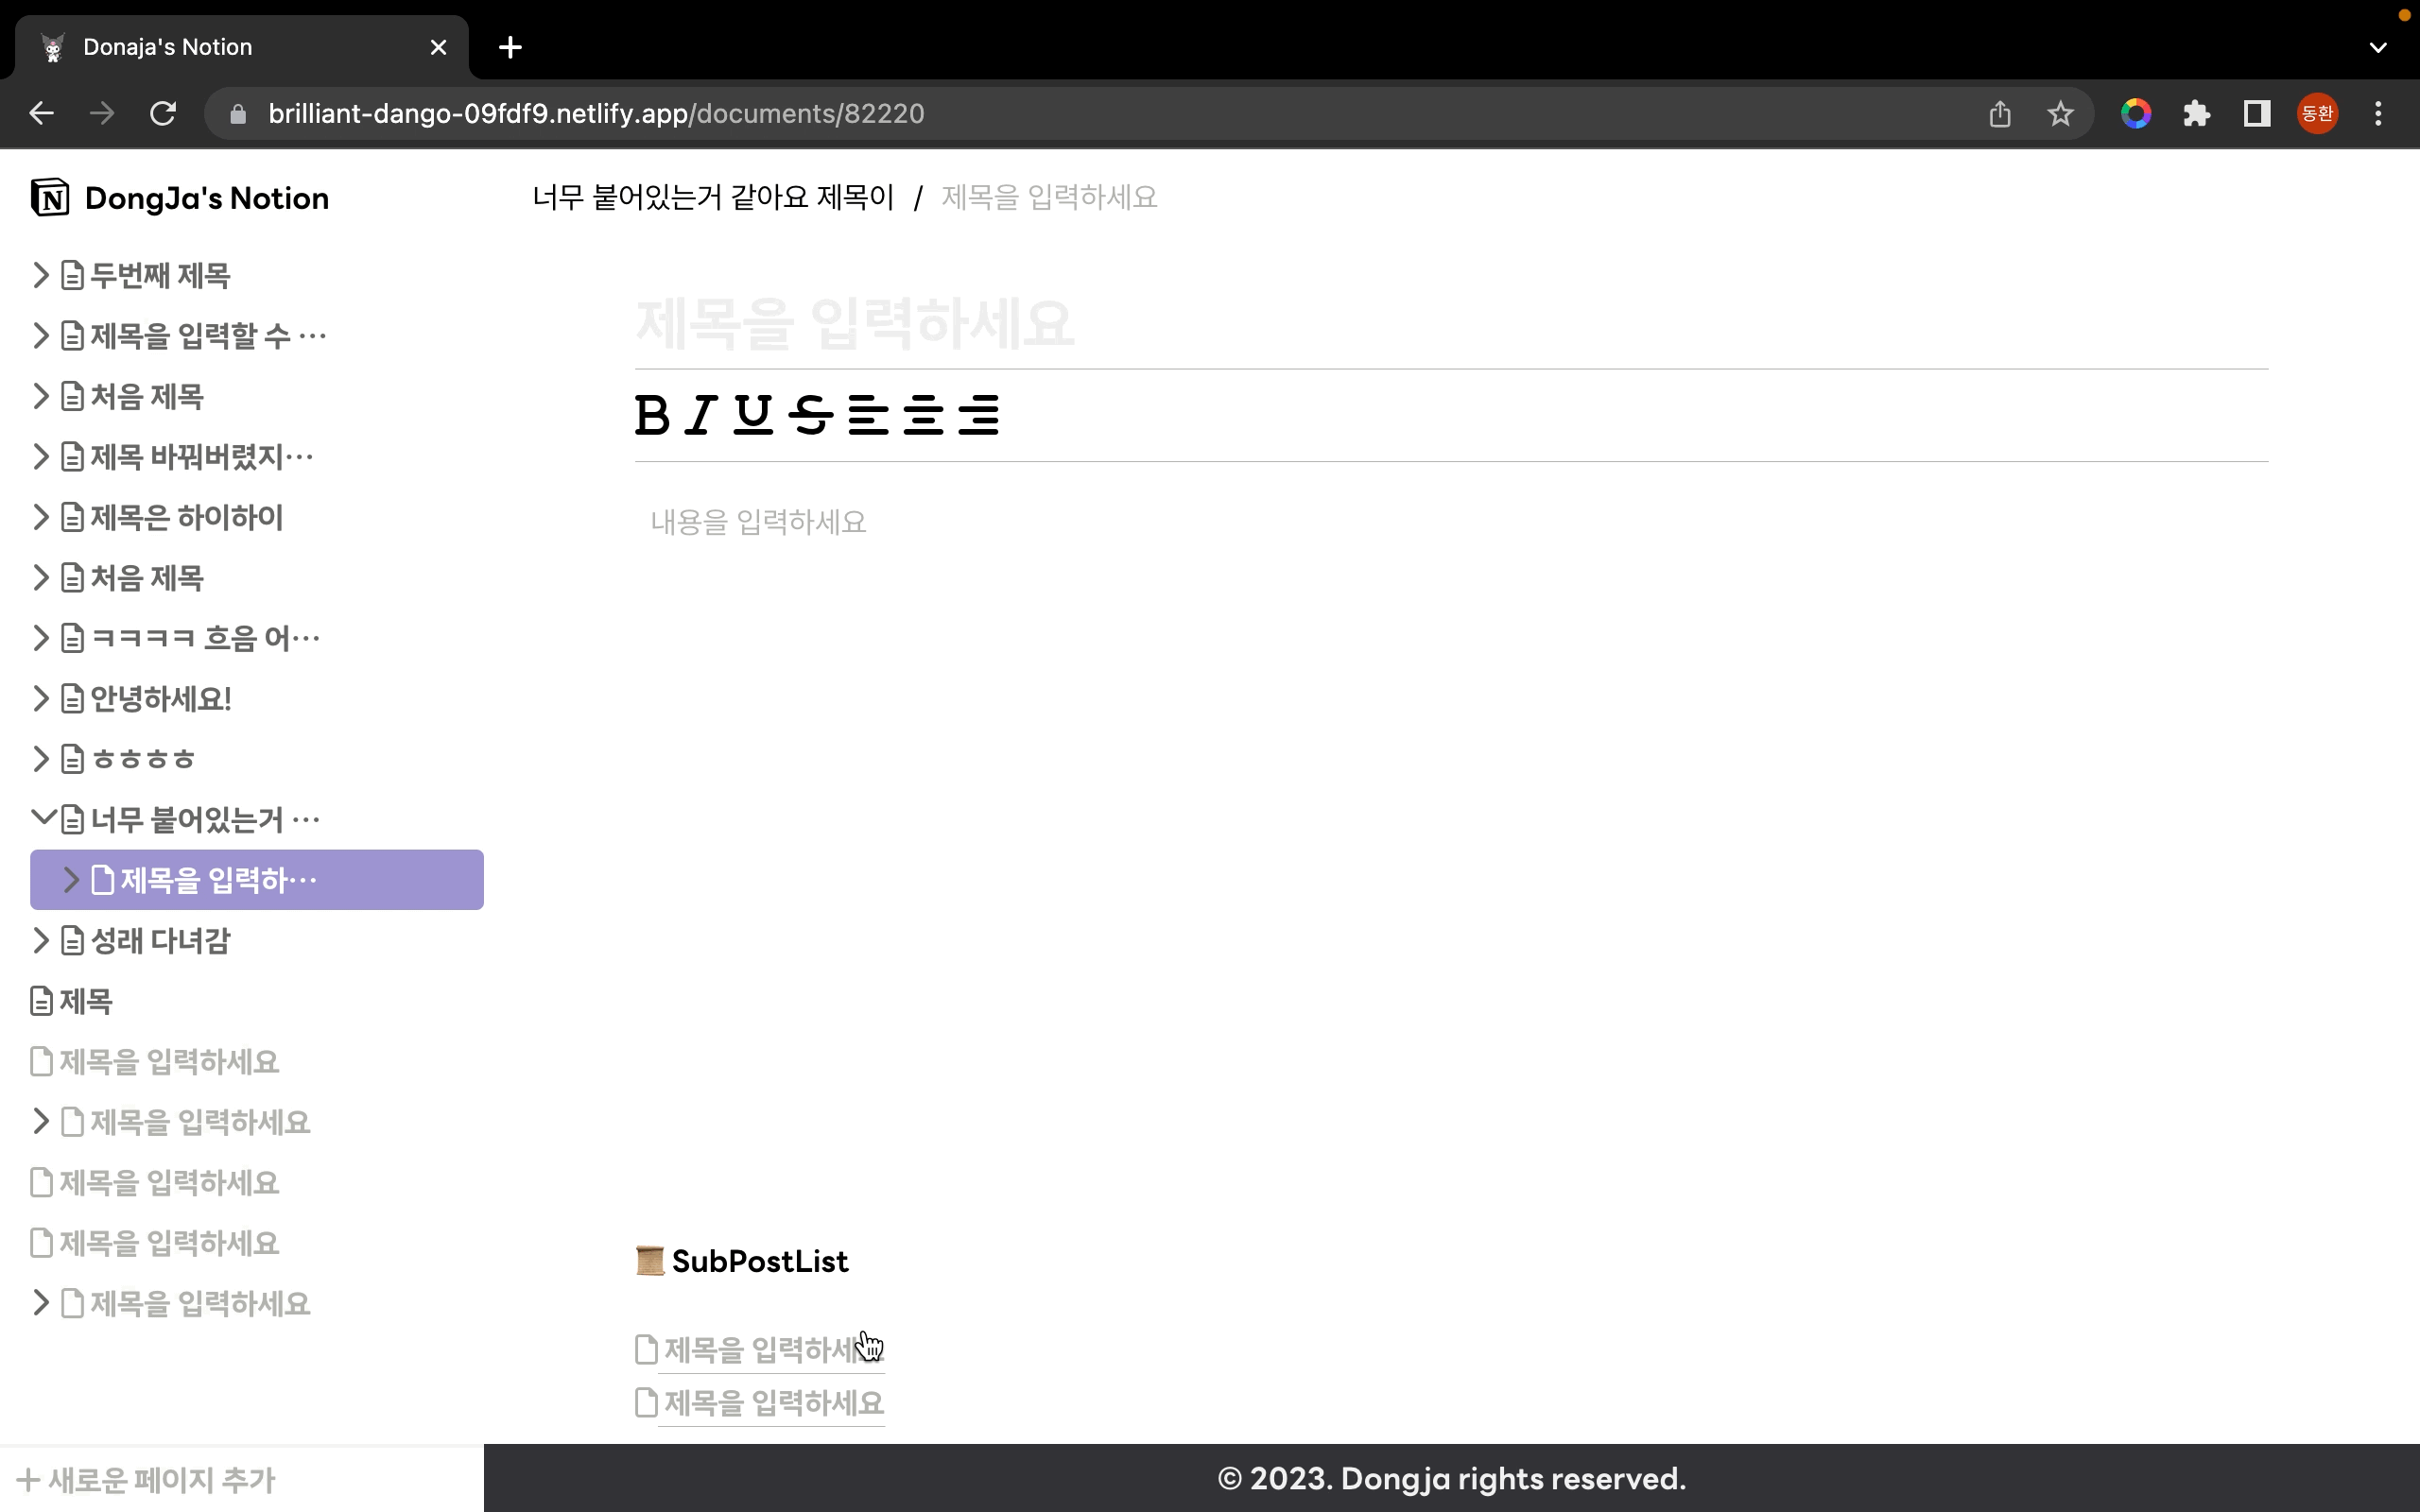Image resolution: width=2420 pixels, height=1512 pixels.
Task: Bookmark this page with the star icon
Action: (x=2060, y=114)
